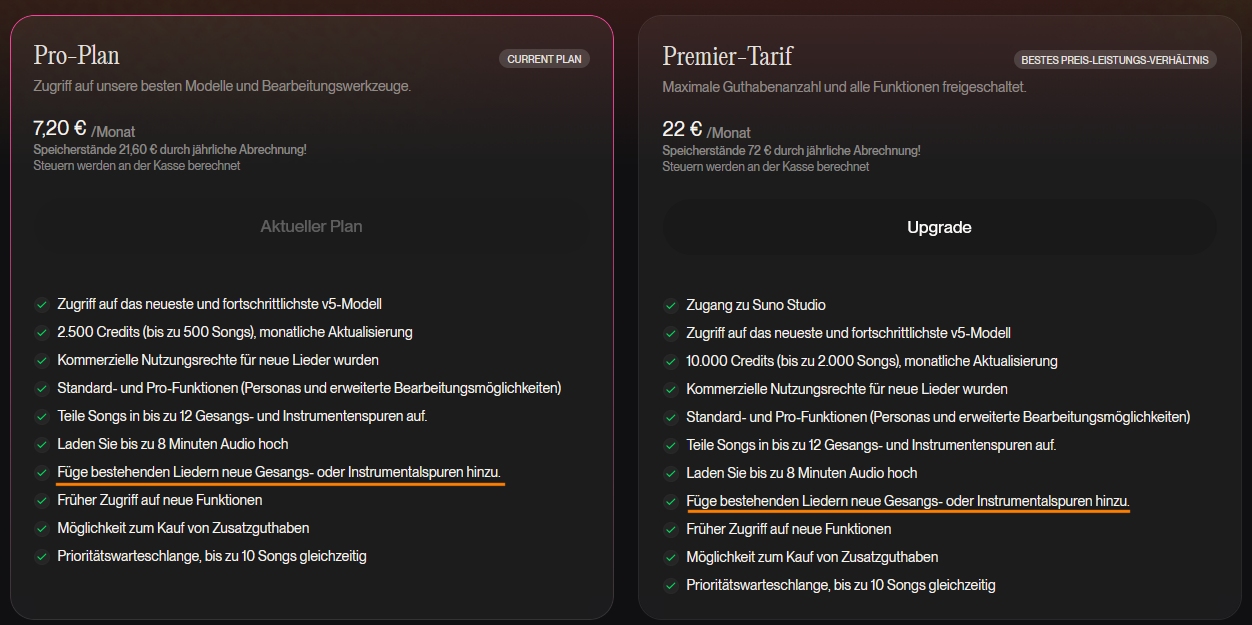Click the Pro-Plan title heading
1252x625 pixels.
(x=76, y=55)
